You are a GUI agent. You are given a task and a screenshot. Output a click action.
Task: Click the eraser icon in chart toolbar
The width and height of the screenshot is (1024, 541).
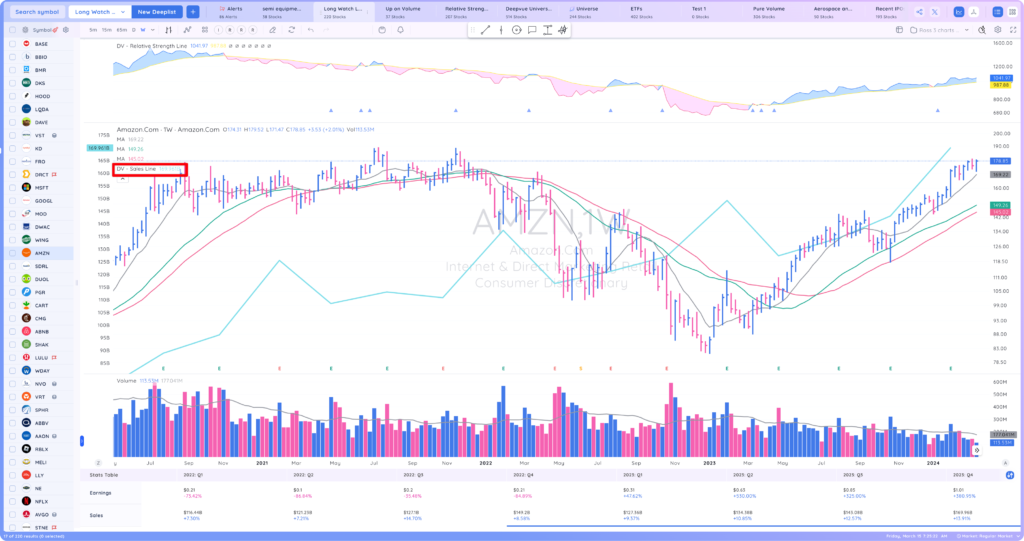(x=272, y=30)
